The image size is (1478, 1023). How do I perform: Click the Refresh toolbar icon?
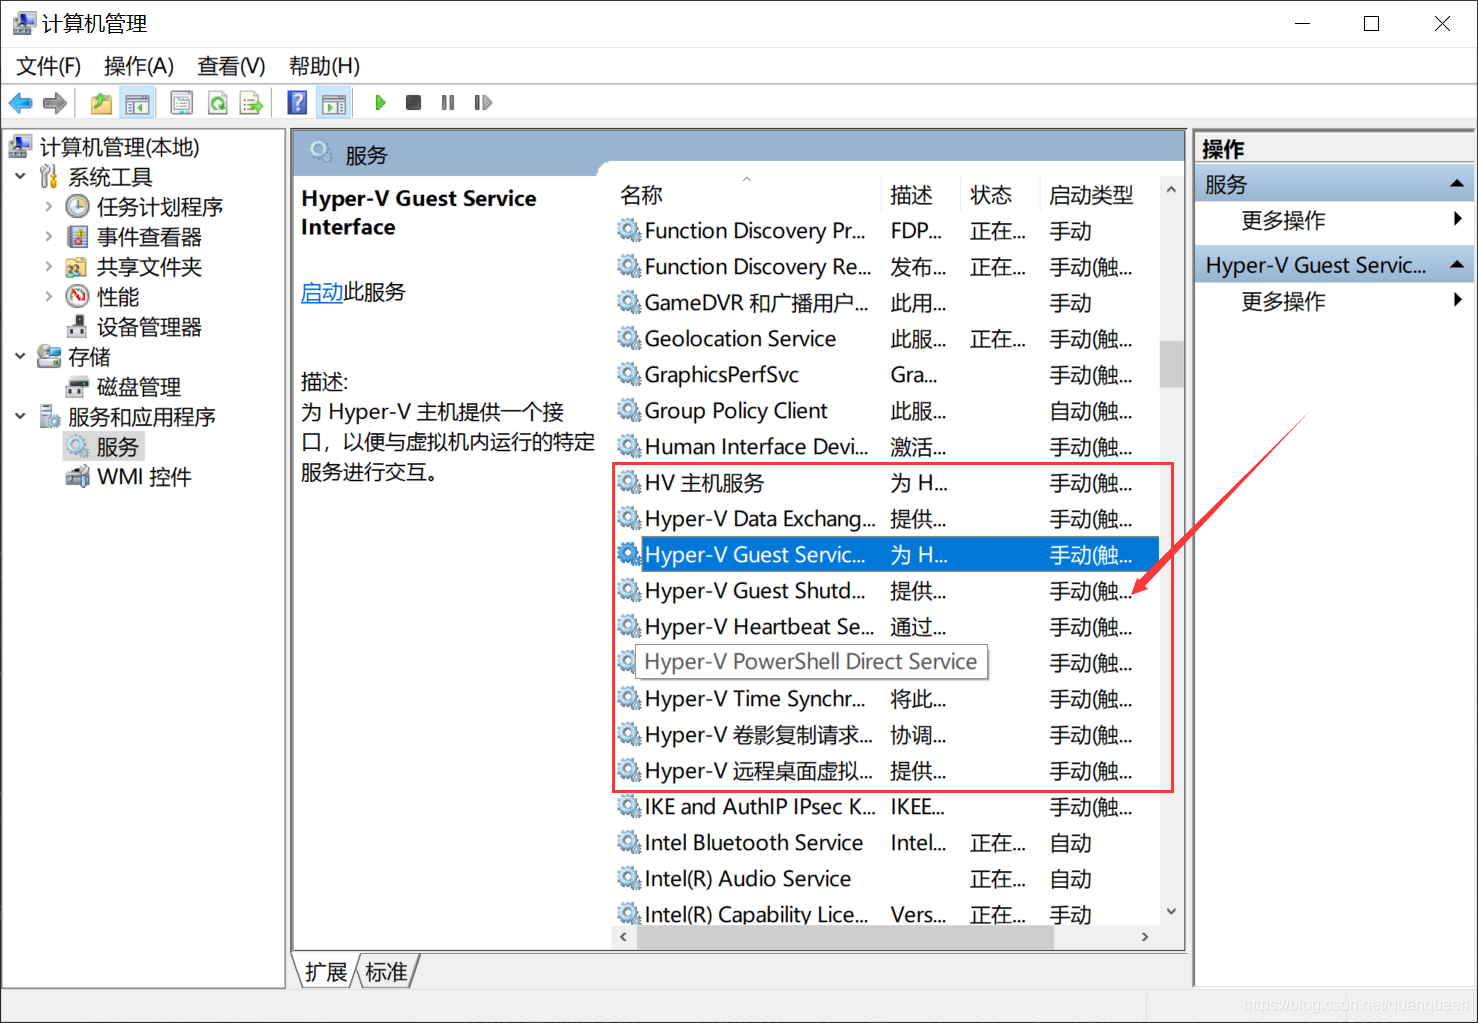pos(217,103)
